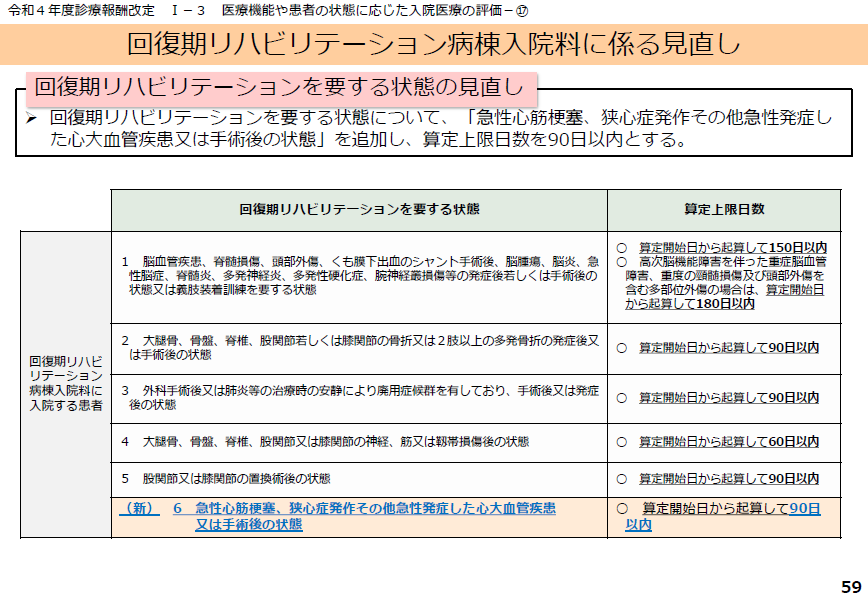
Task: Click the column header 算定上限日数
Action: pos(723,209)
